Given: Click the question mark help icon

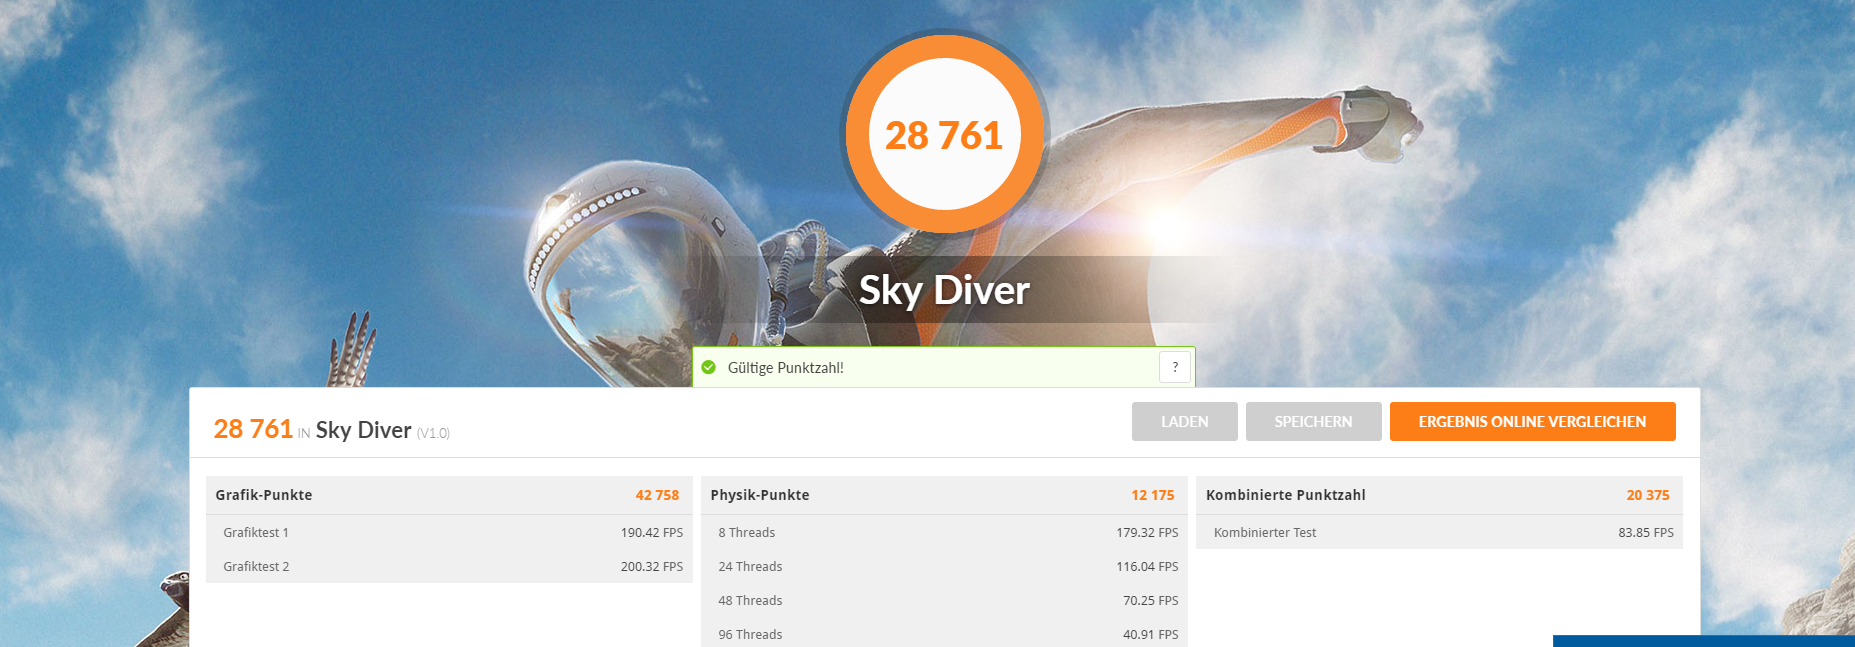Looking at the screenshot, I should (x=1175, y=367).
